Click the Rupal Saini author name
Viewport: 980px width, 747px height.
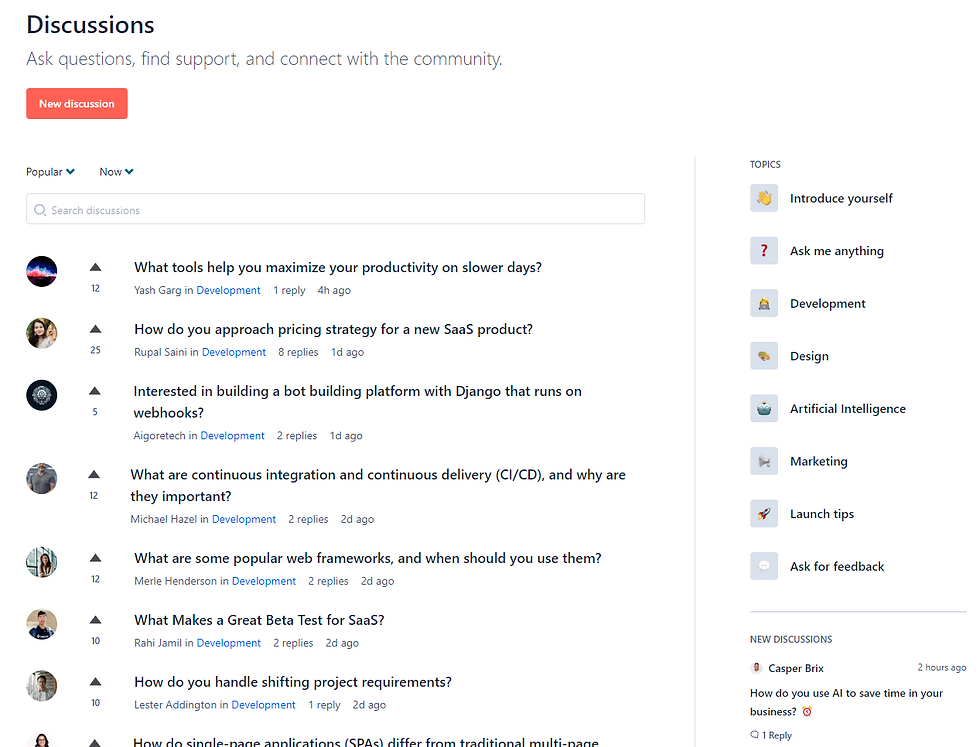(x=160, y=352)
